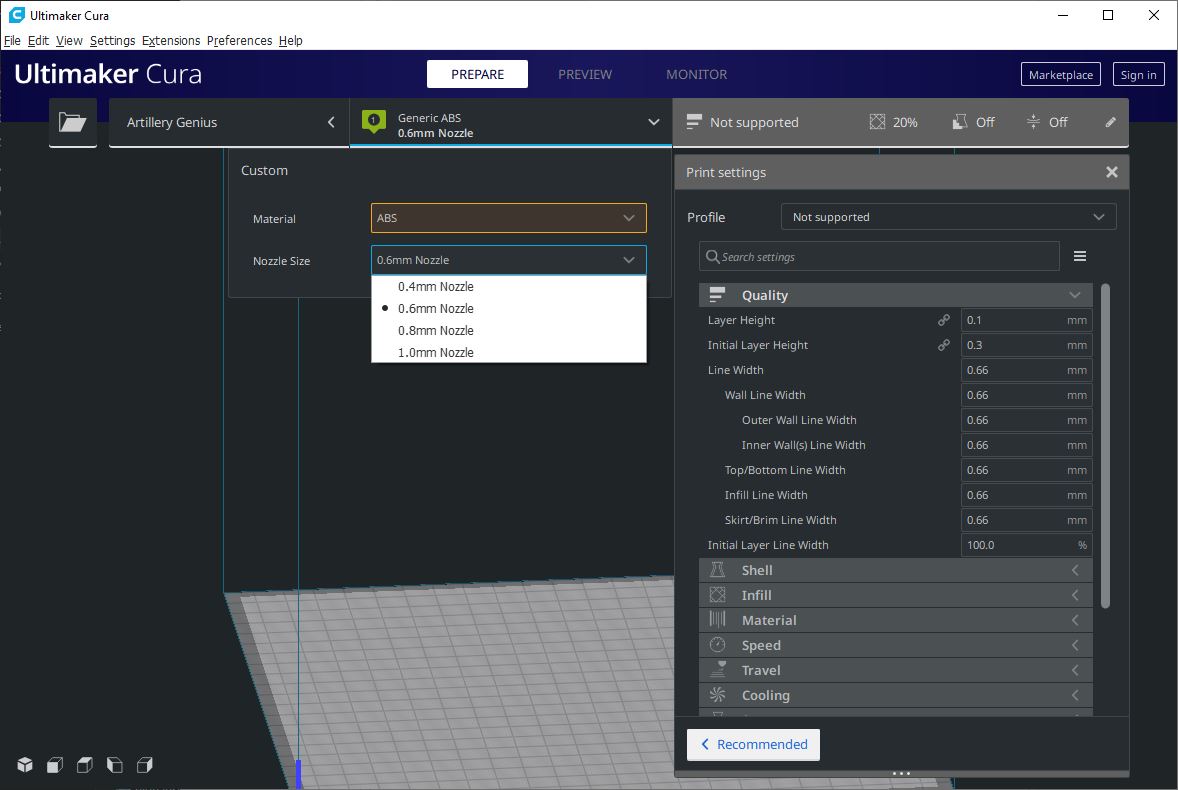Open the View menu

click(x=69, y=41)
